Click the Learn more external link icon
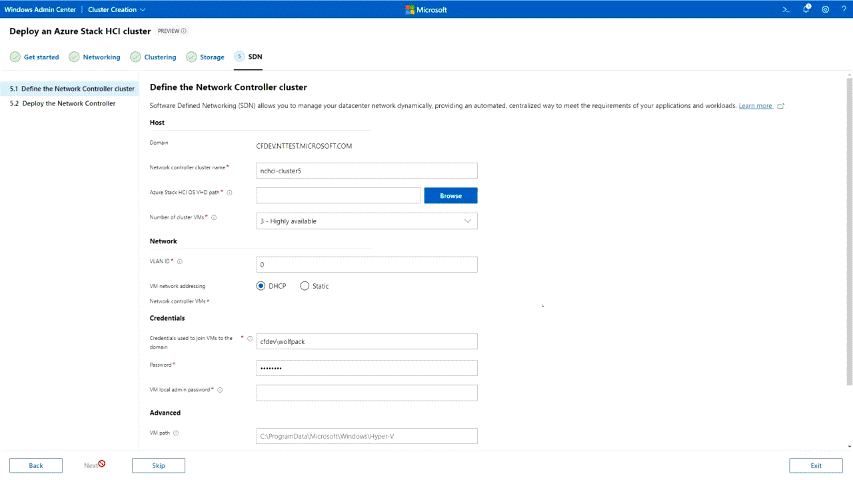853x480 pixels. coord(781,106)
